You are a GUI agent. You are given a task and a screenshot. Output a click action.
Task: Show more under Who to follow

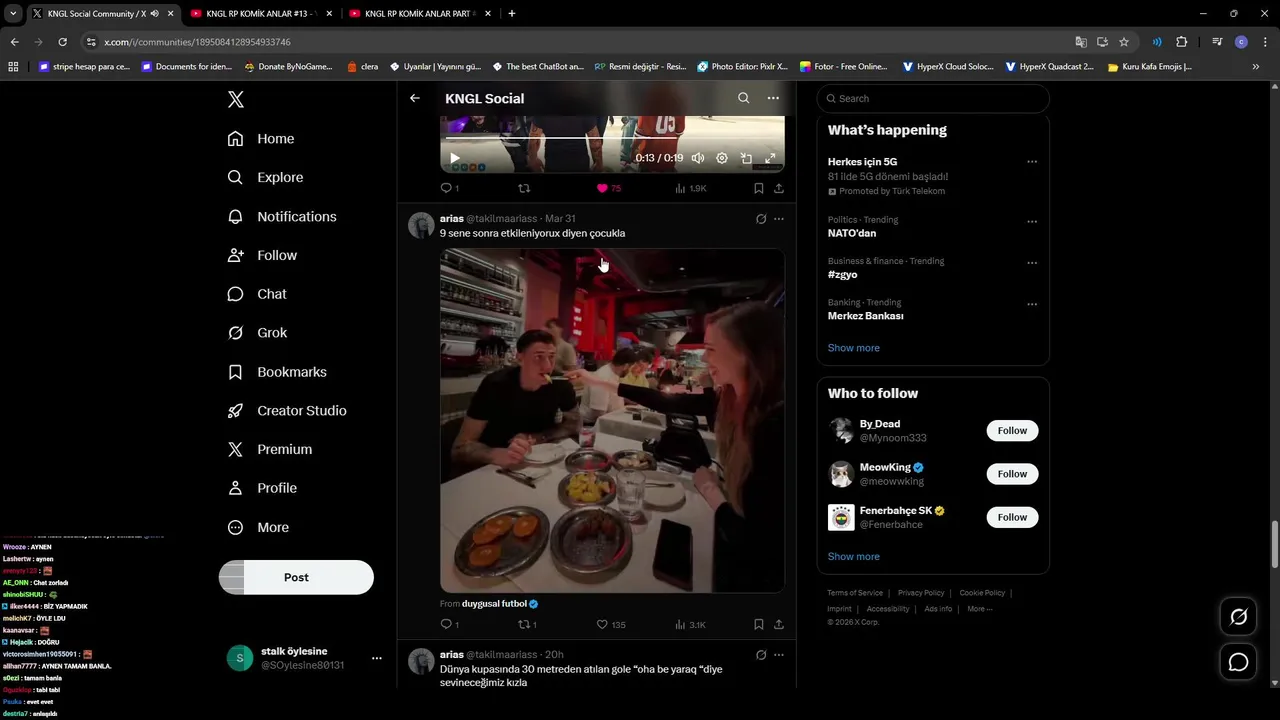(854, 556)
